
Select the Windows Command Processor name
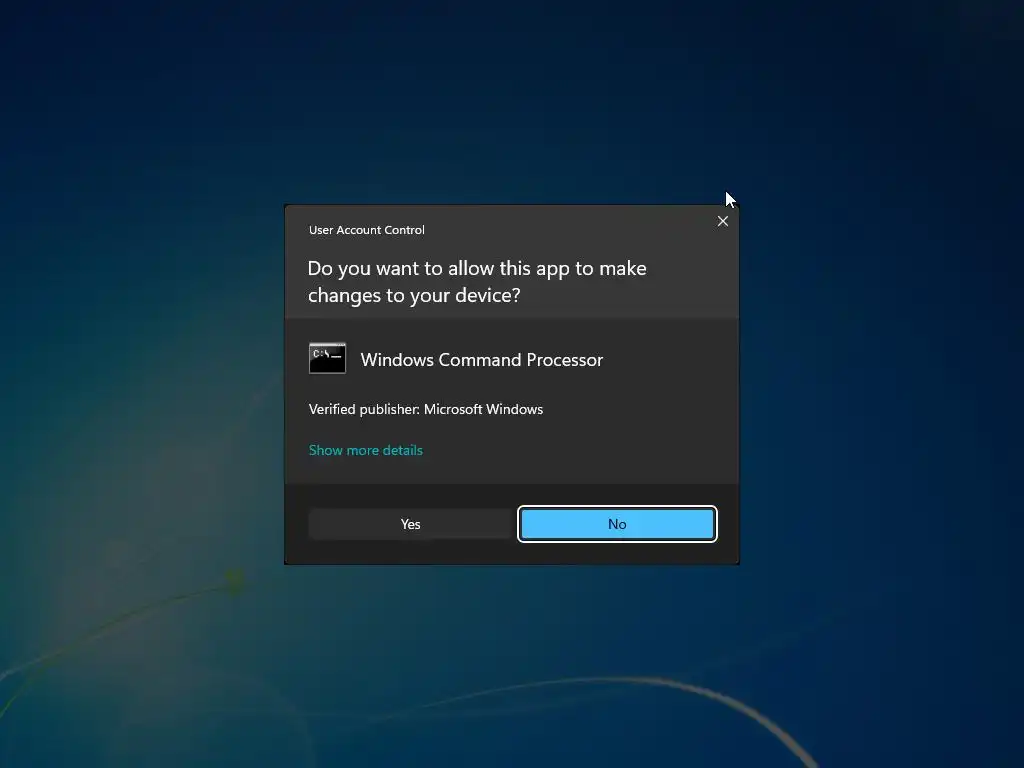[x=481, y=360]
